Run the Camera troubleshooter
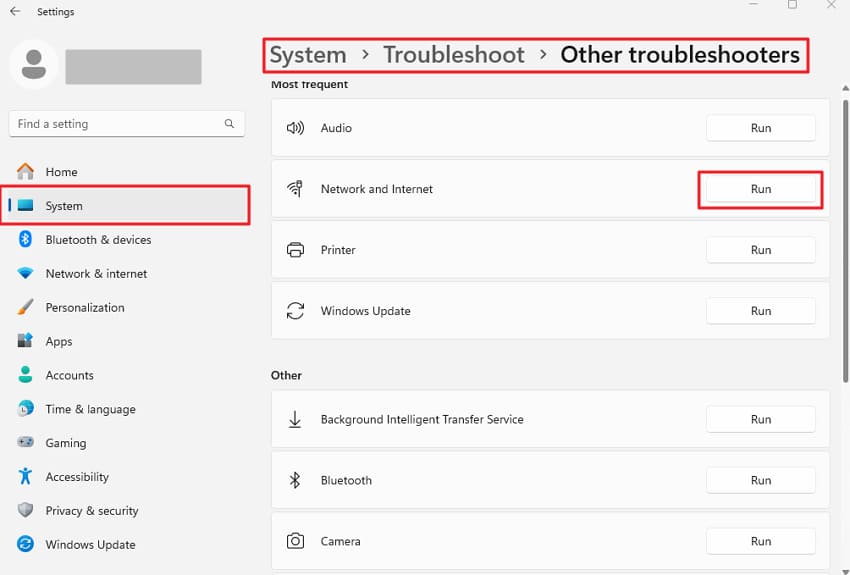This screenshot has height=575, width=850. pyautogui.click(x=761, y=541)
